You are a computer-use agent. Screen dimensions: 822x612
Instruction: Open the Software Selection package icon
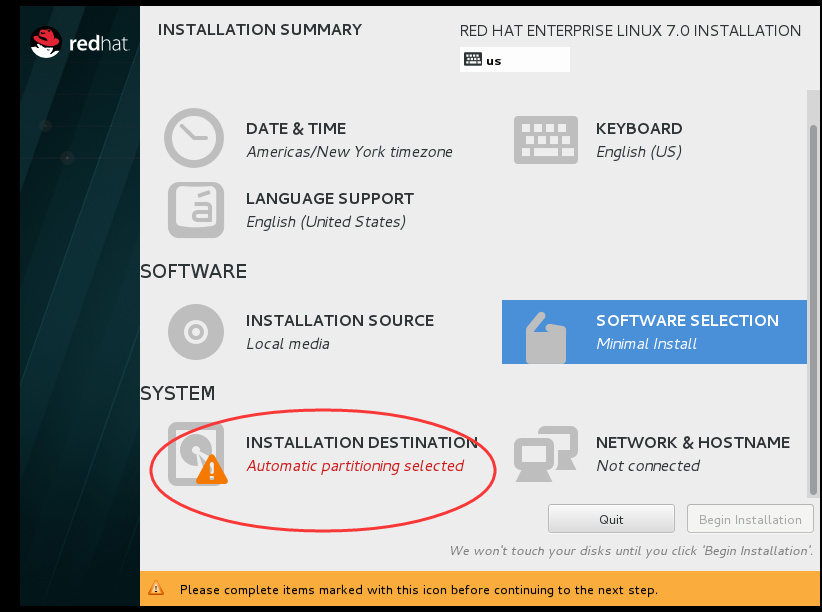546,337
